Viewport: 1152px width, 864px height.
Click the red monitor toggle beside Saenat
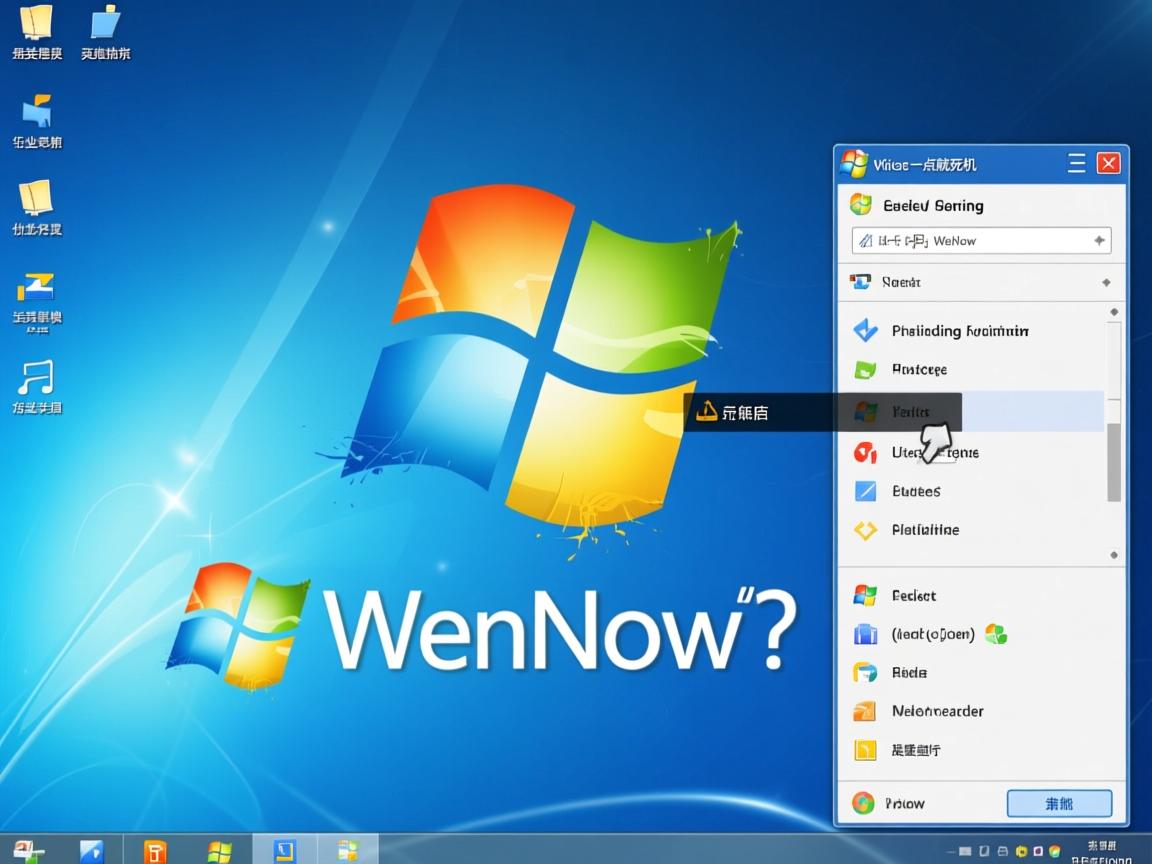(859, 282)
